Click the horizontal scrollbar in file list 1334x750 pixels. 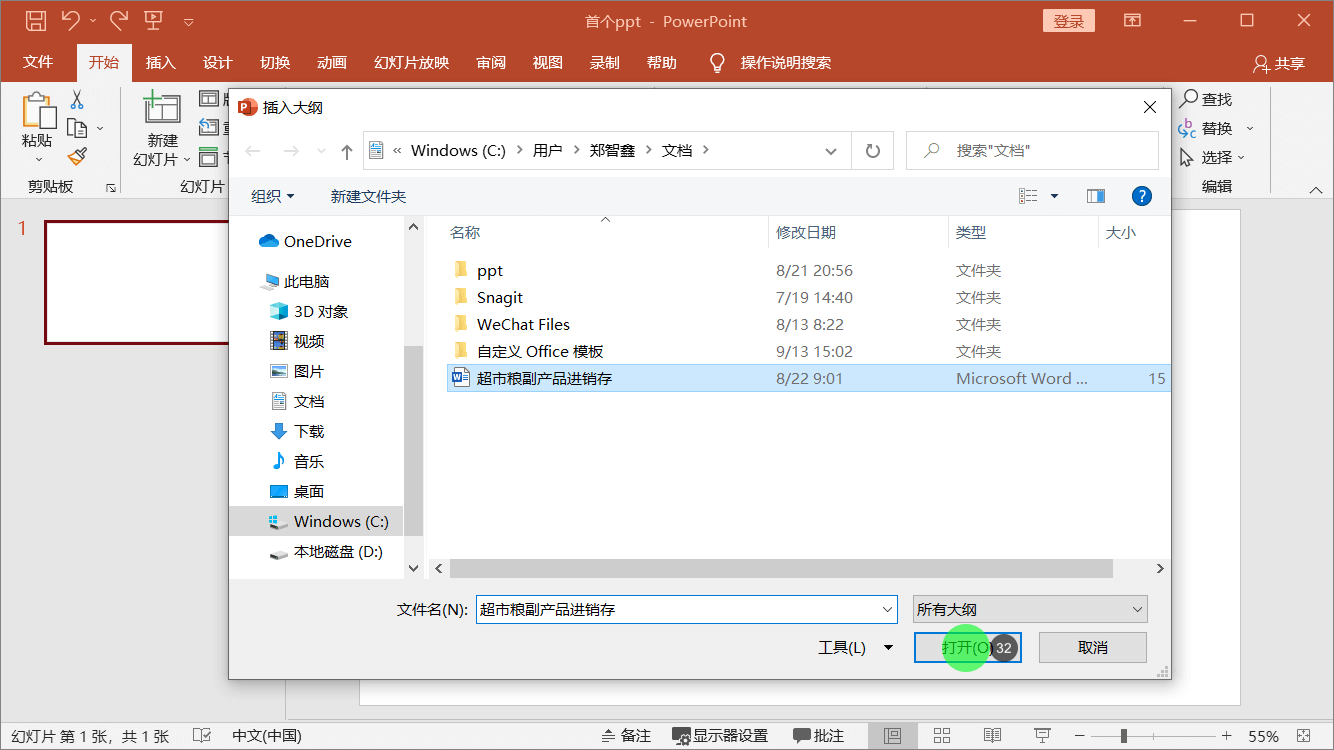coord(781,568)
